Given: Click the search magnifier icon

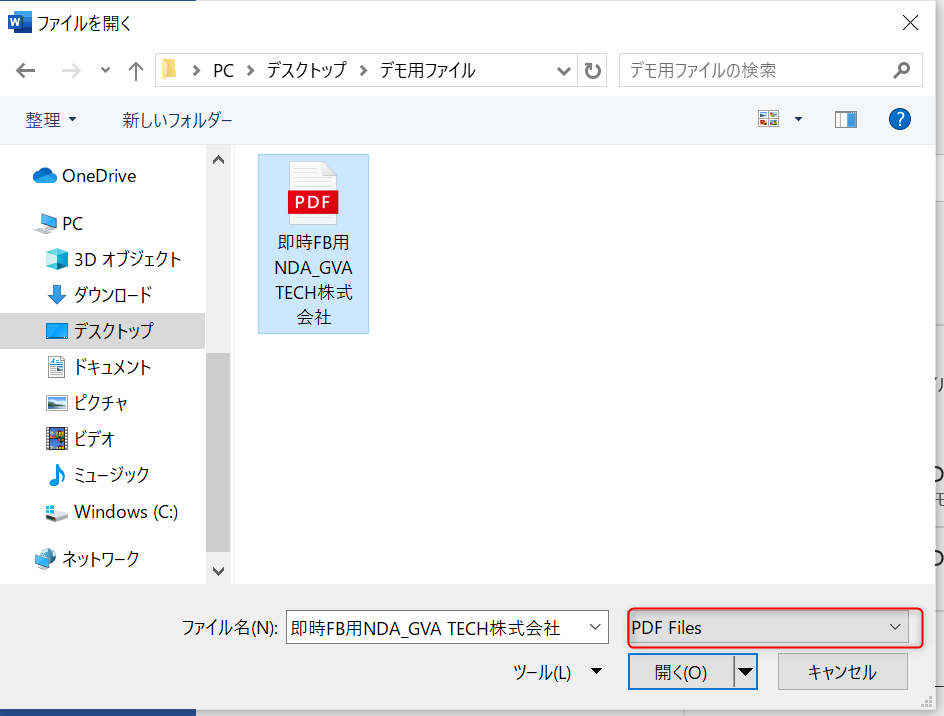Looking at the screenshot, I should 901,71.
